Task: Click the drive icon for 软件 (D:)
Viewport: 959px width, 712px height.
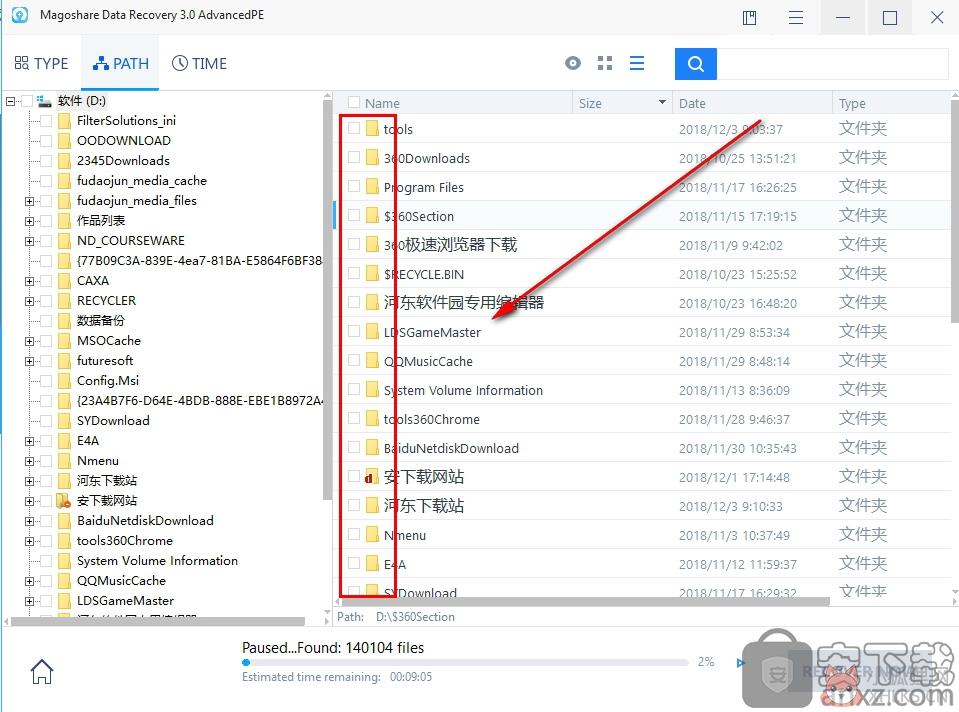Action: pyautogui.click(x=43, y=101)
